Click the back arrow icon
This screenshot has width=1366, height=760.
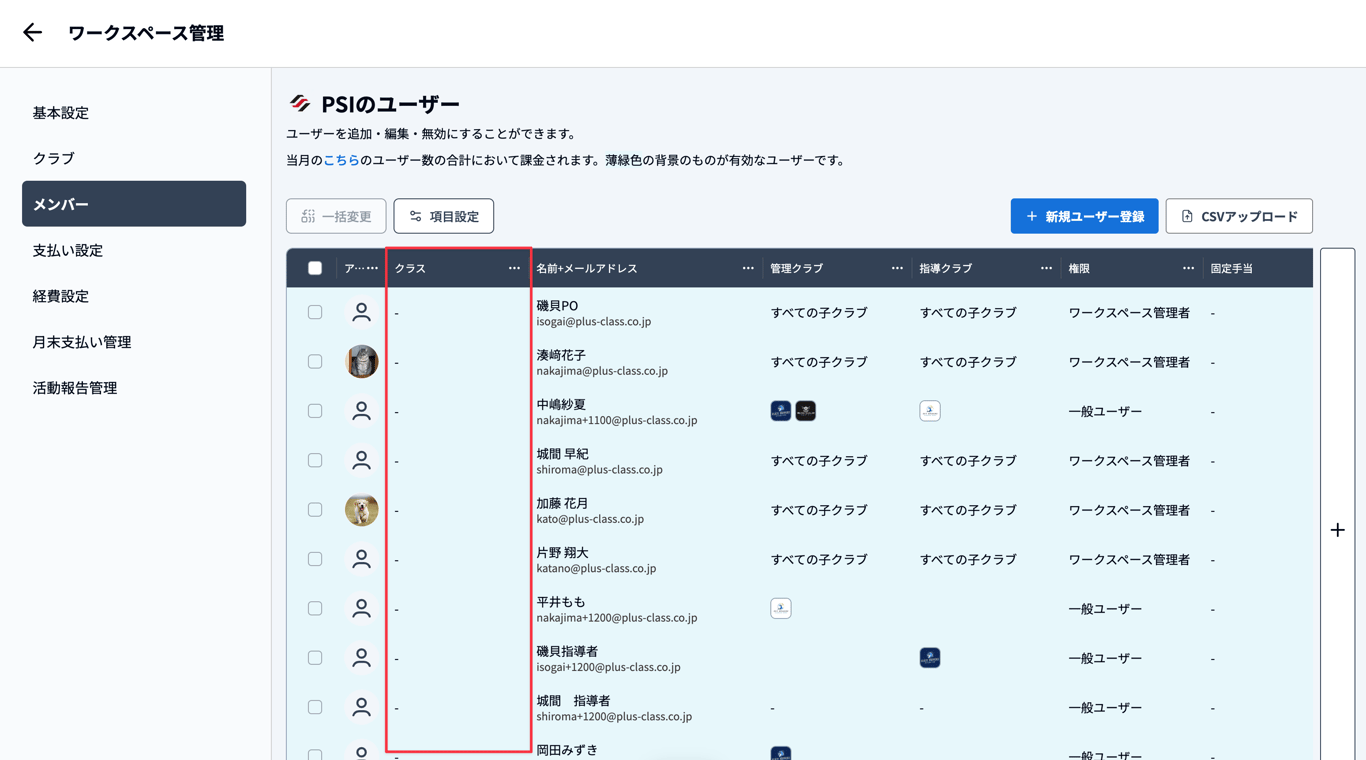coord(32,33)
